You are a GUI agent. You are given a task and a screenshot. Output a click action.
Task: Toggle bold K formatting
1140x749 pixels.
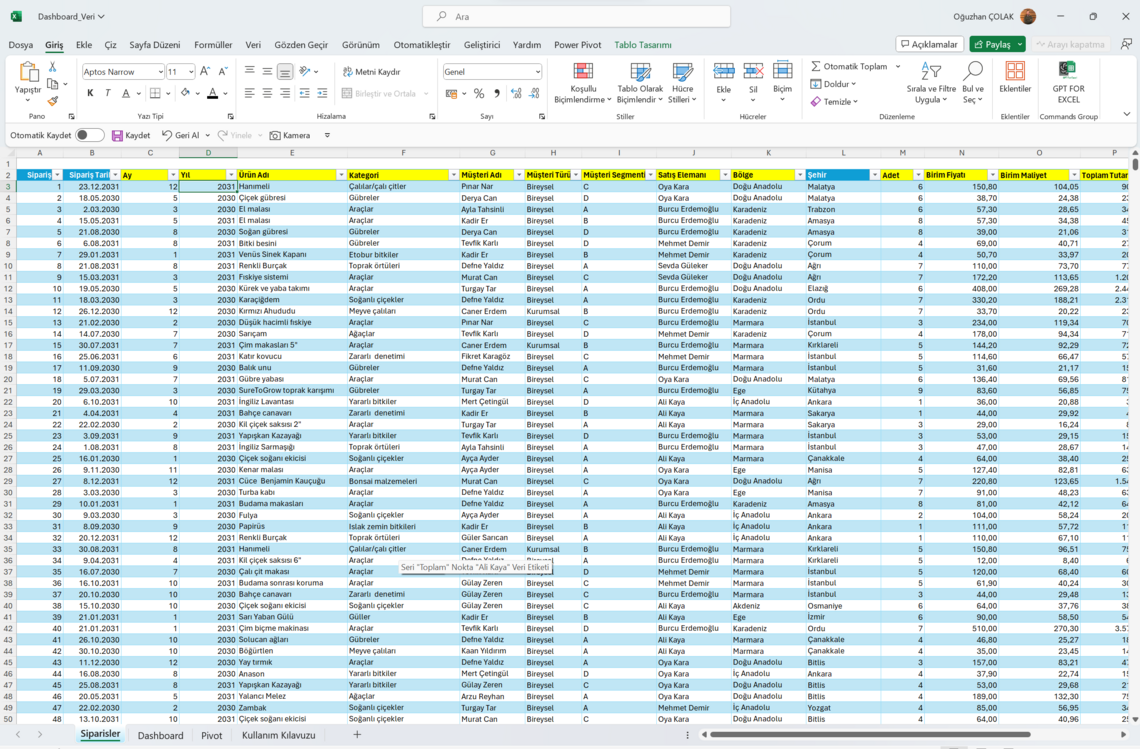pos(90,93)
